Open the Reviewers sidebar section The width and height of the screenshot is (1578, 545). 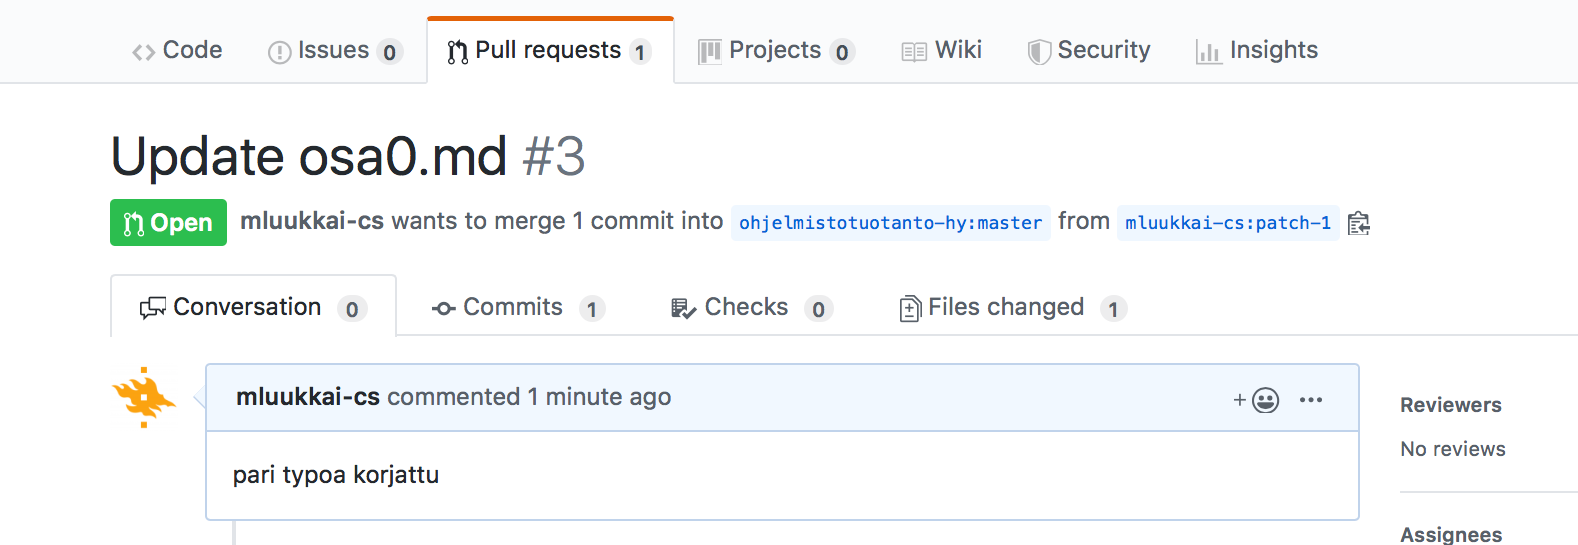(x=1450, y=405)
